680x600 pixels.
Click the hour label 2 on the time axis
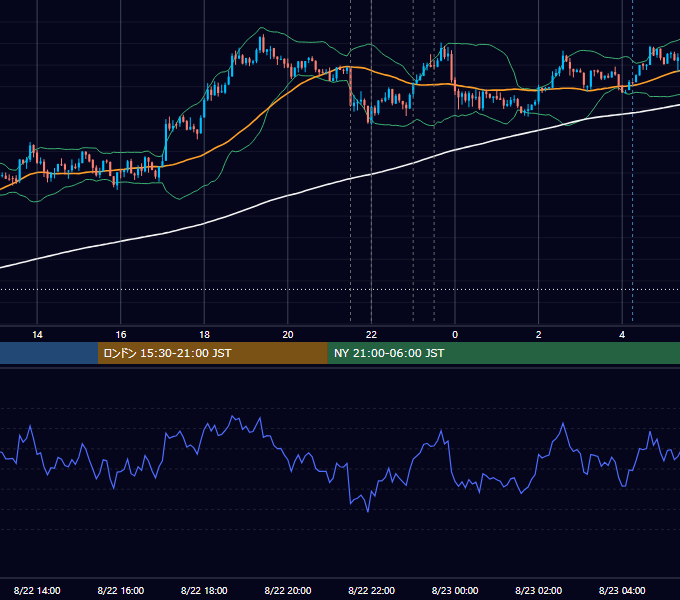(x=539, y=335)
